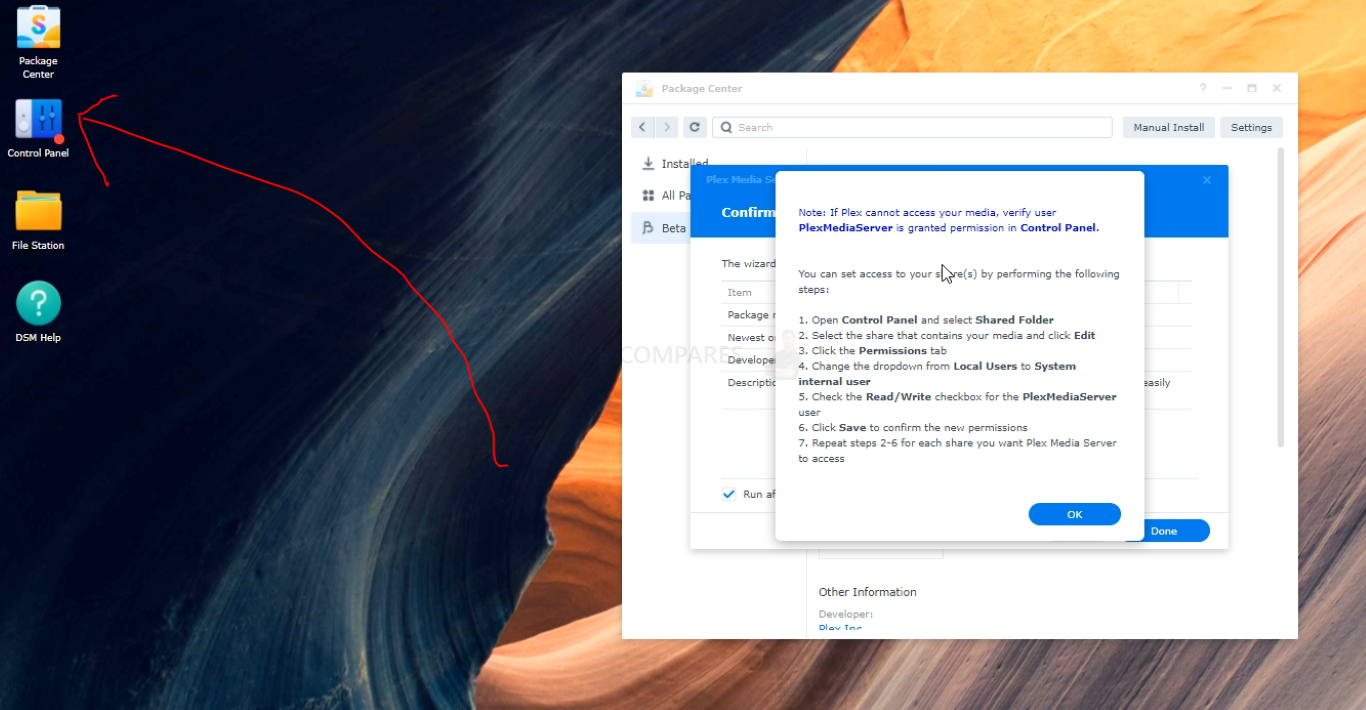The width and height of the screenshot is (1366, 710).
Task: Go back in Package Center navigation
Action: click(x=643, y=127)
